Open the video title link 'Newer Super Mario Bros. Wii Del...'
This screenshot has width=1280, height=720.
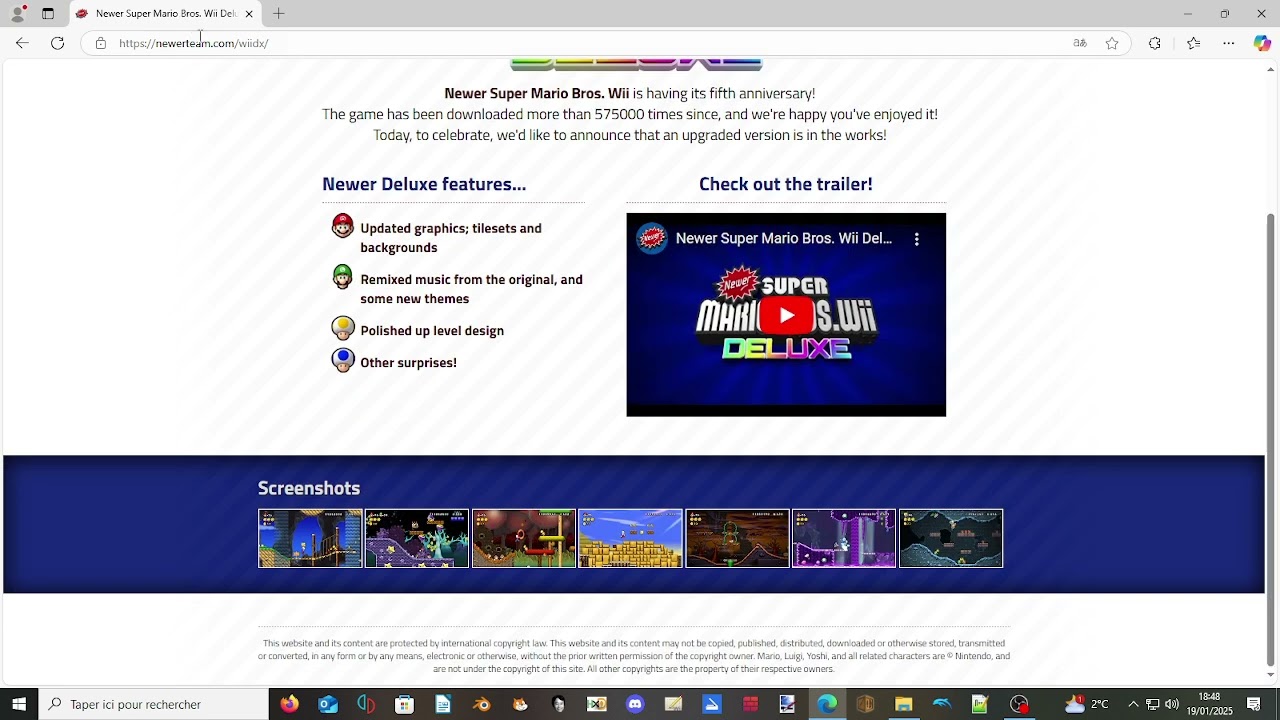tap(783, 239)
